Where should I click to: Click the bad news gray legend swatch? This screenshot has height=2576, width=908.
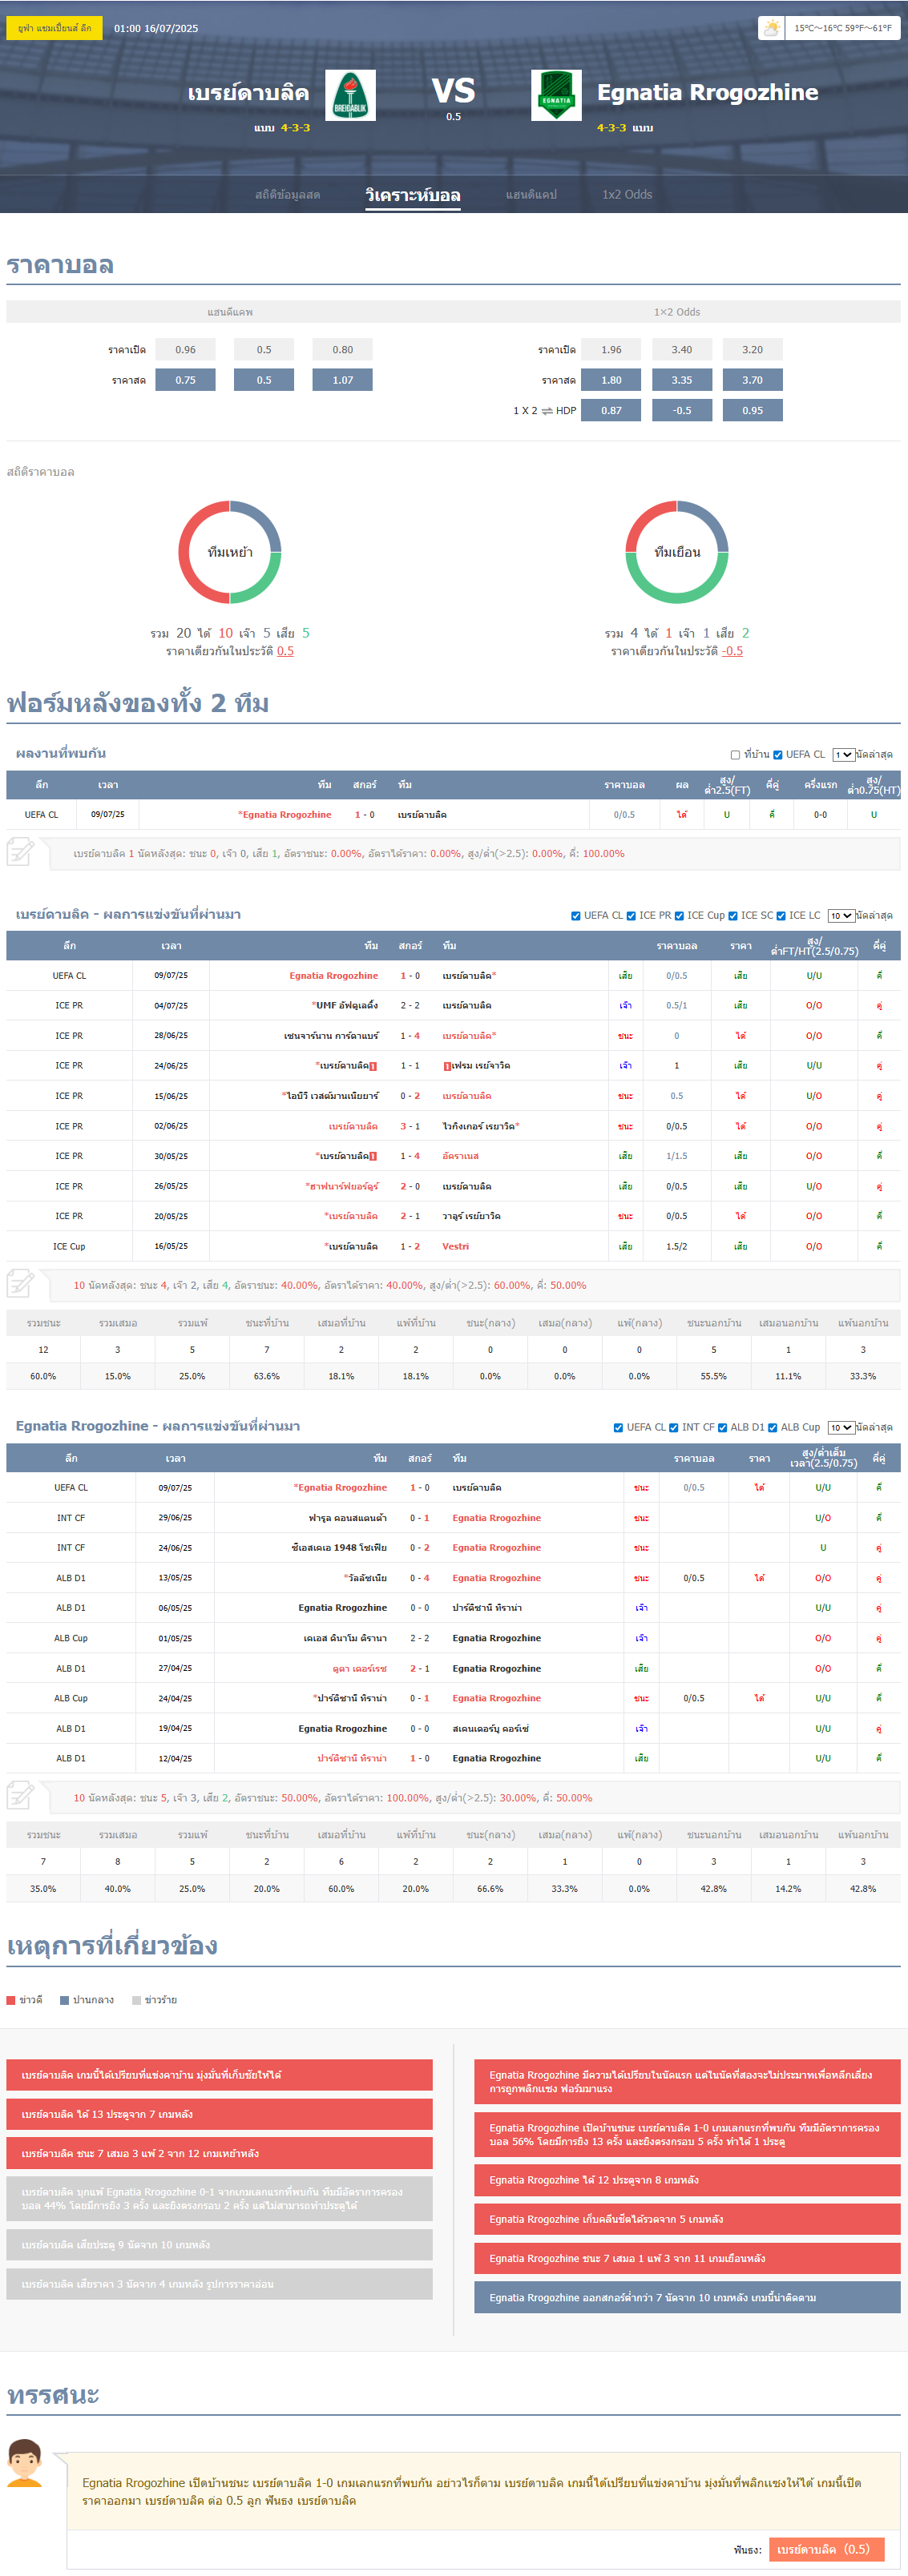click(x=137, y=2000)
